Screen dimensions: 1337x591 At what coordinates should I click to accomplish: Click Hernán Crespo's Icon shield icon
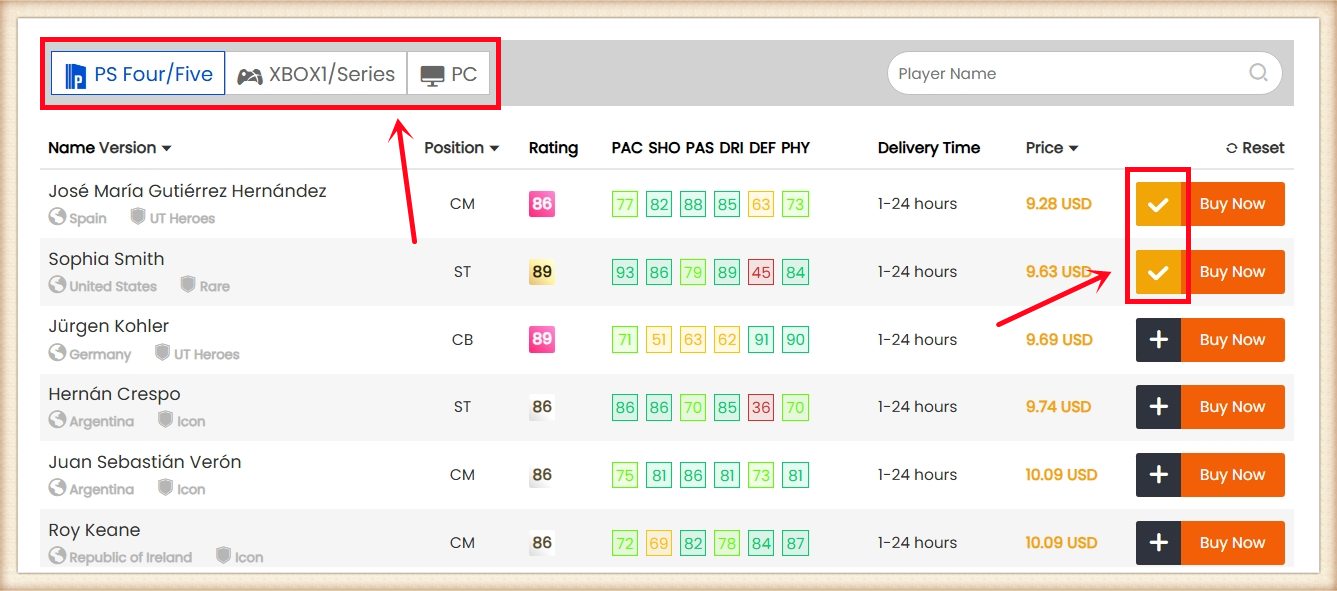pos(165,420)
